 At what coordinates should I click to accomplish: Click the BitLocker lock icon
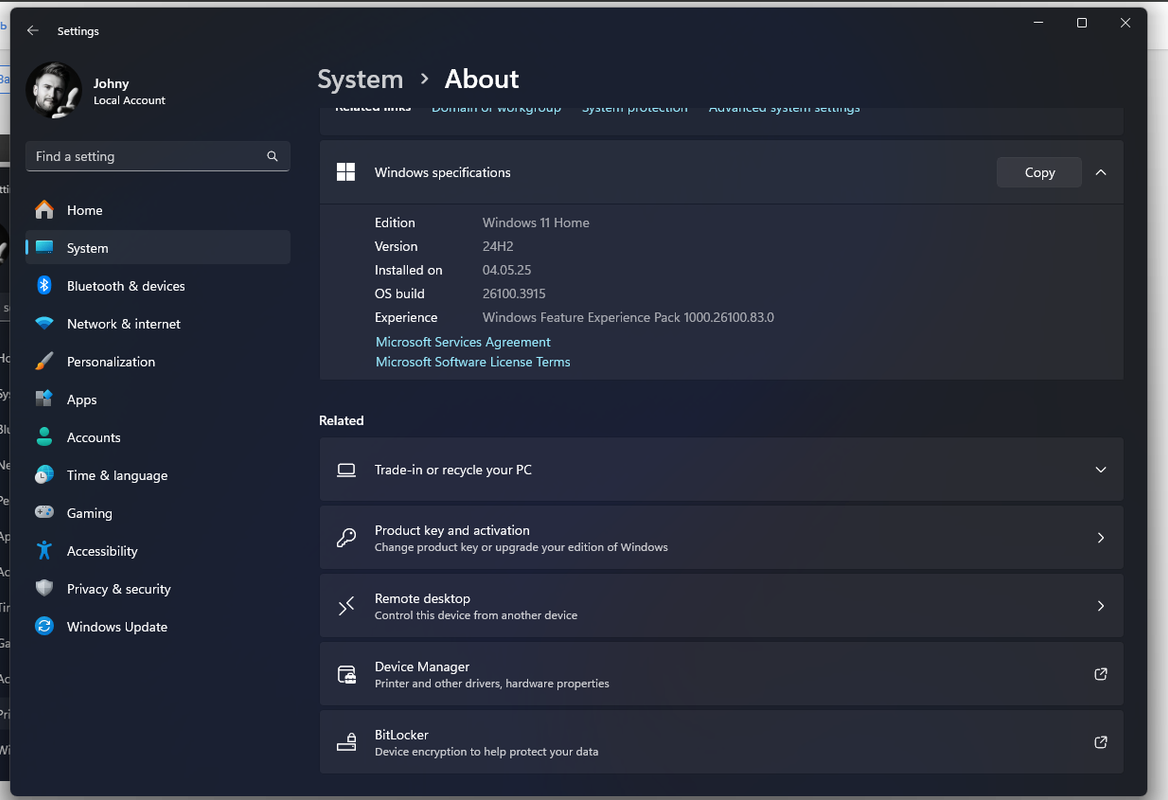point(346,742)
